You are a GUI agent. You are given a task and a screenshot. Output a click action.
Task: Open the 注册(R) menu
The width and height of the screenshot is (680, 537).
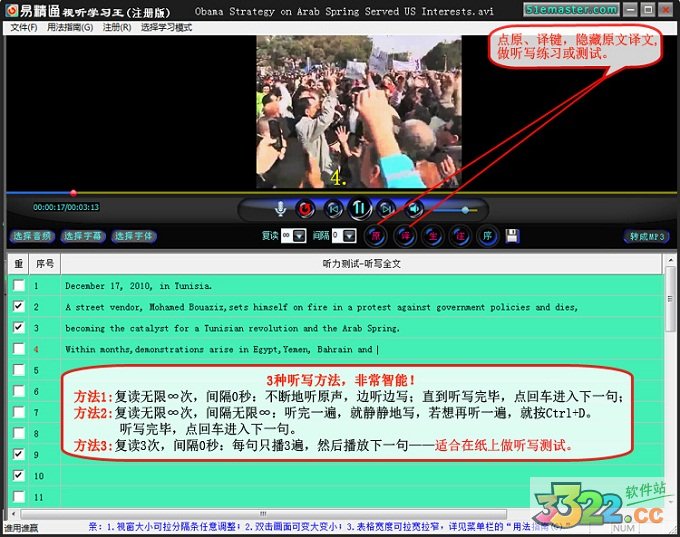[117, 27]
